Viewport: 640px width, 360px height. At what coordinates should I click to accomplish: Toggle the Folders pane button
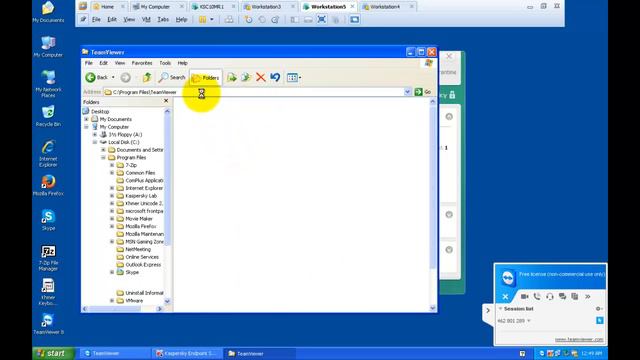tap(206, 78)
